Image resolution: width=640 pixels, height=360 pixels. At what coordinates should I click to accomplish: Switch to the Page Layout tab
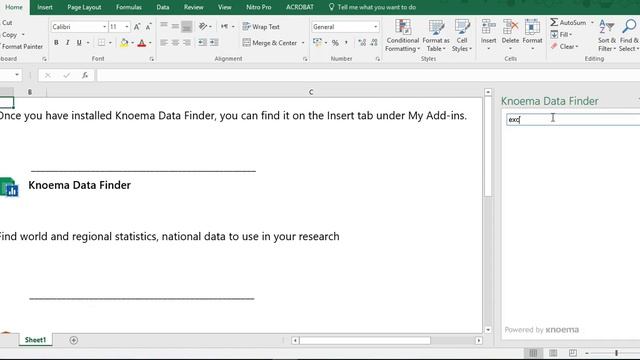tap(84, 7)
